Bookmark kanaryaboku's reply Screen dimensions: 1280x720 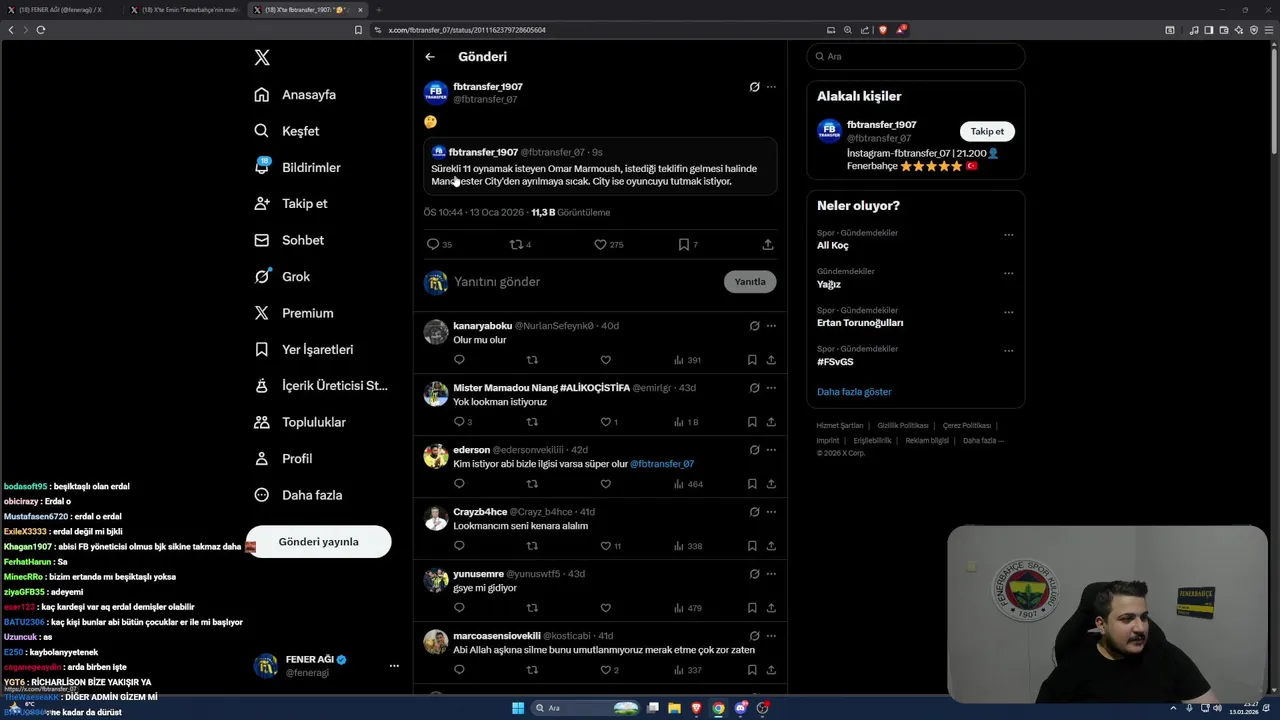point(752,360)
